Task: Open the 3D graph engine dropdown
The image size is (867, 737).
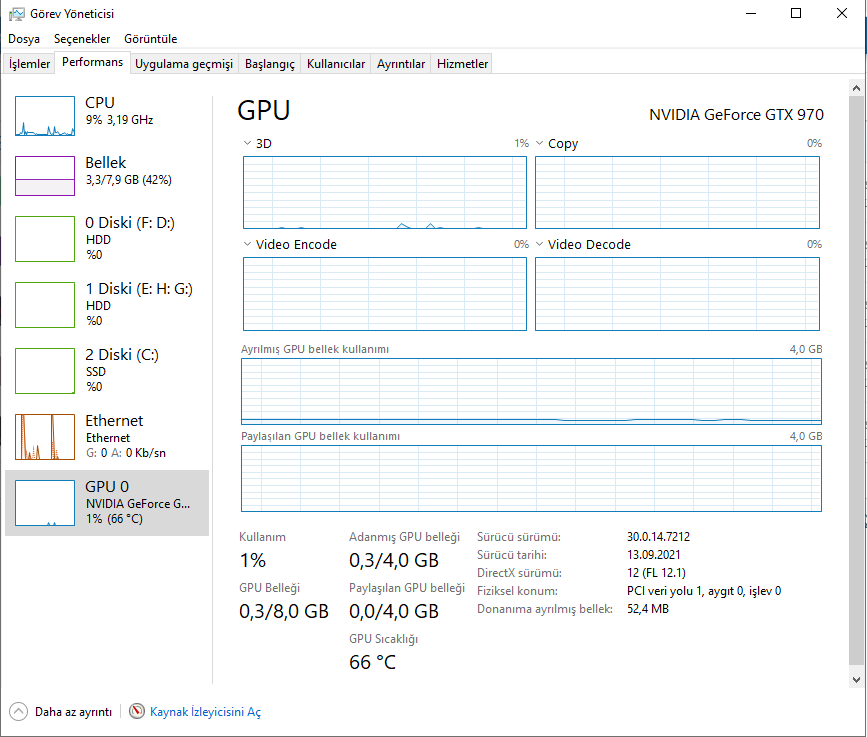Action: click(248, 144)
